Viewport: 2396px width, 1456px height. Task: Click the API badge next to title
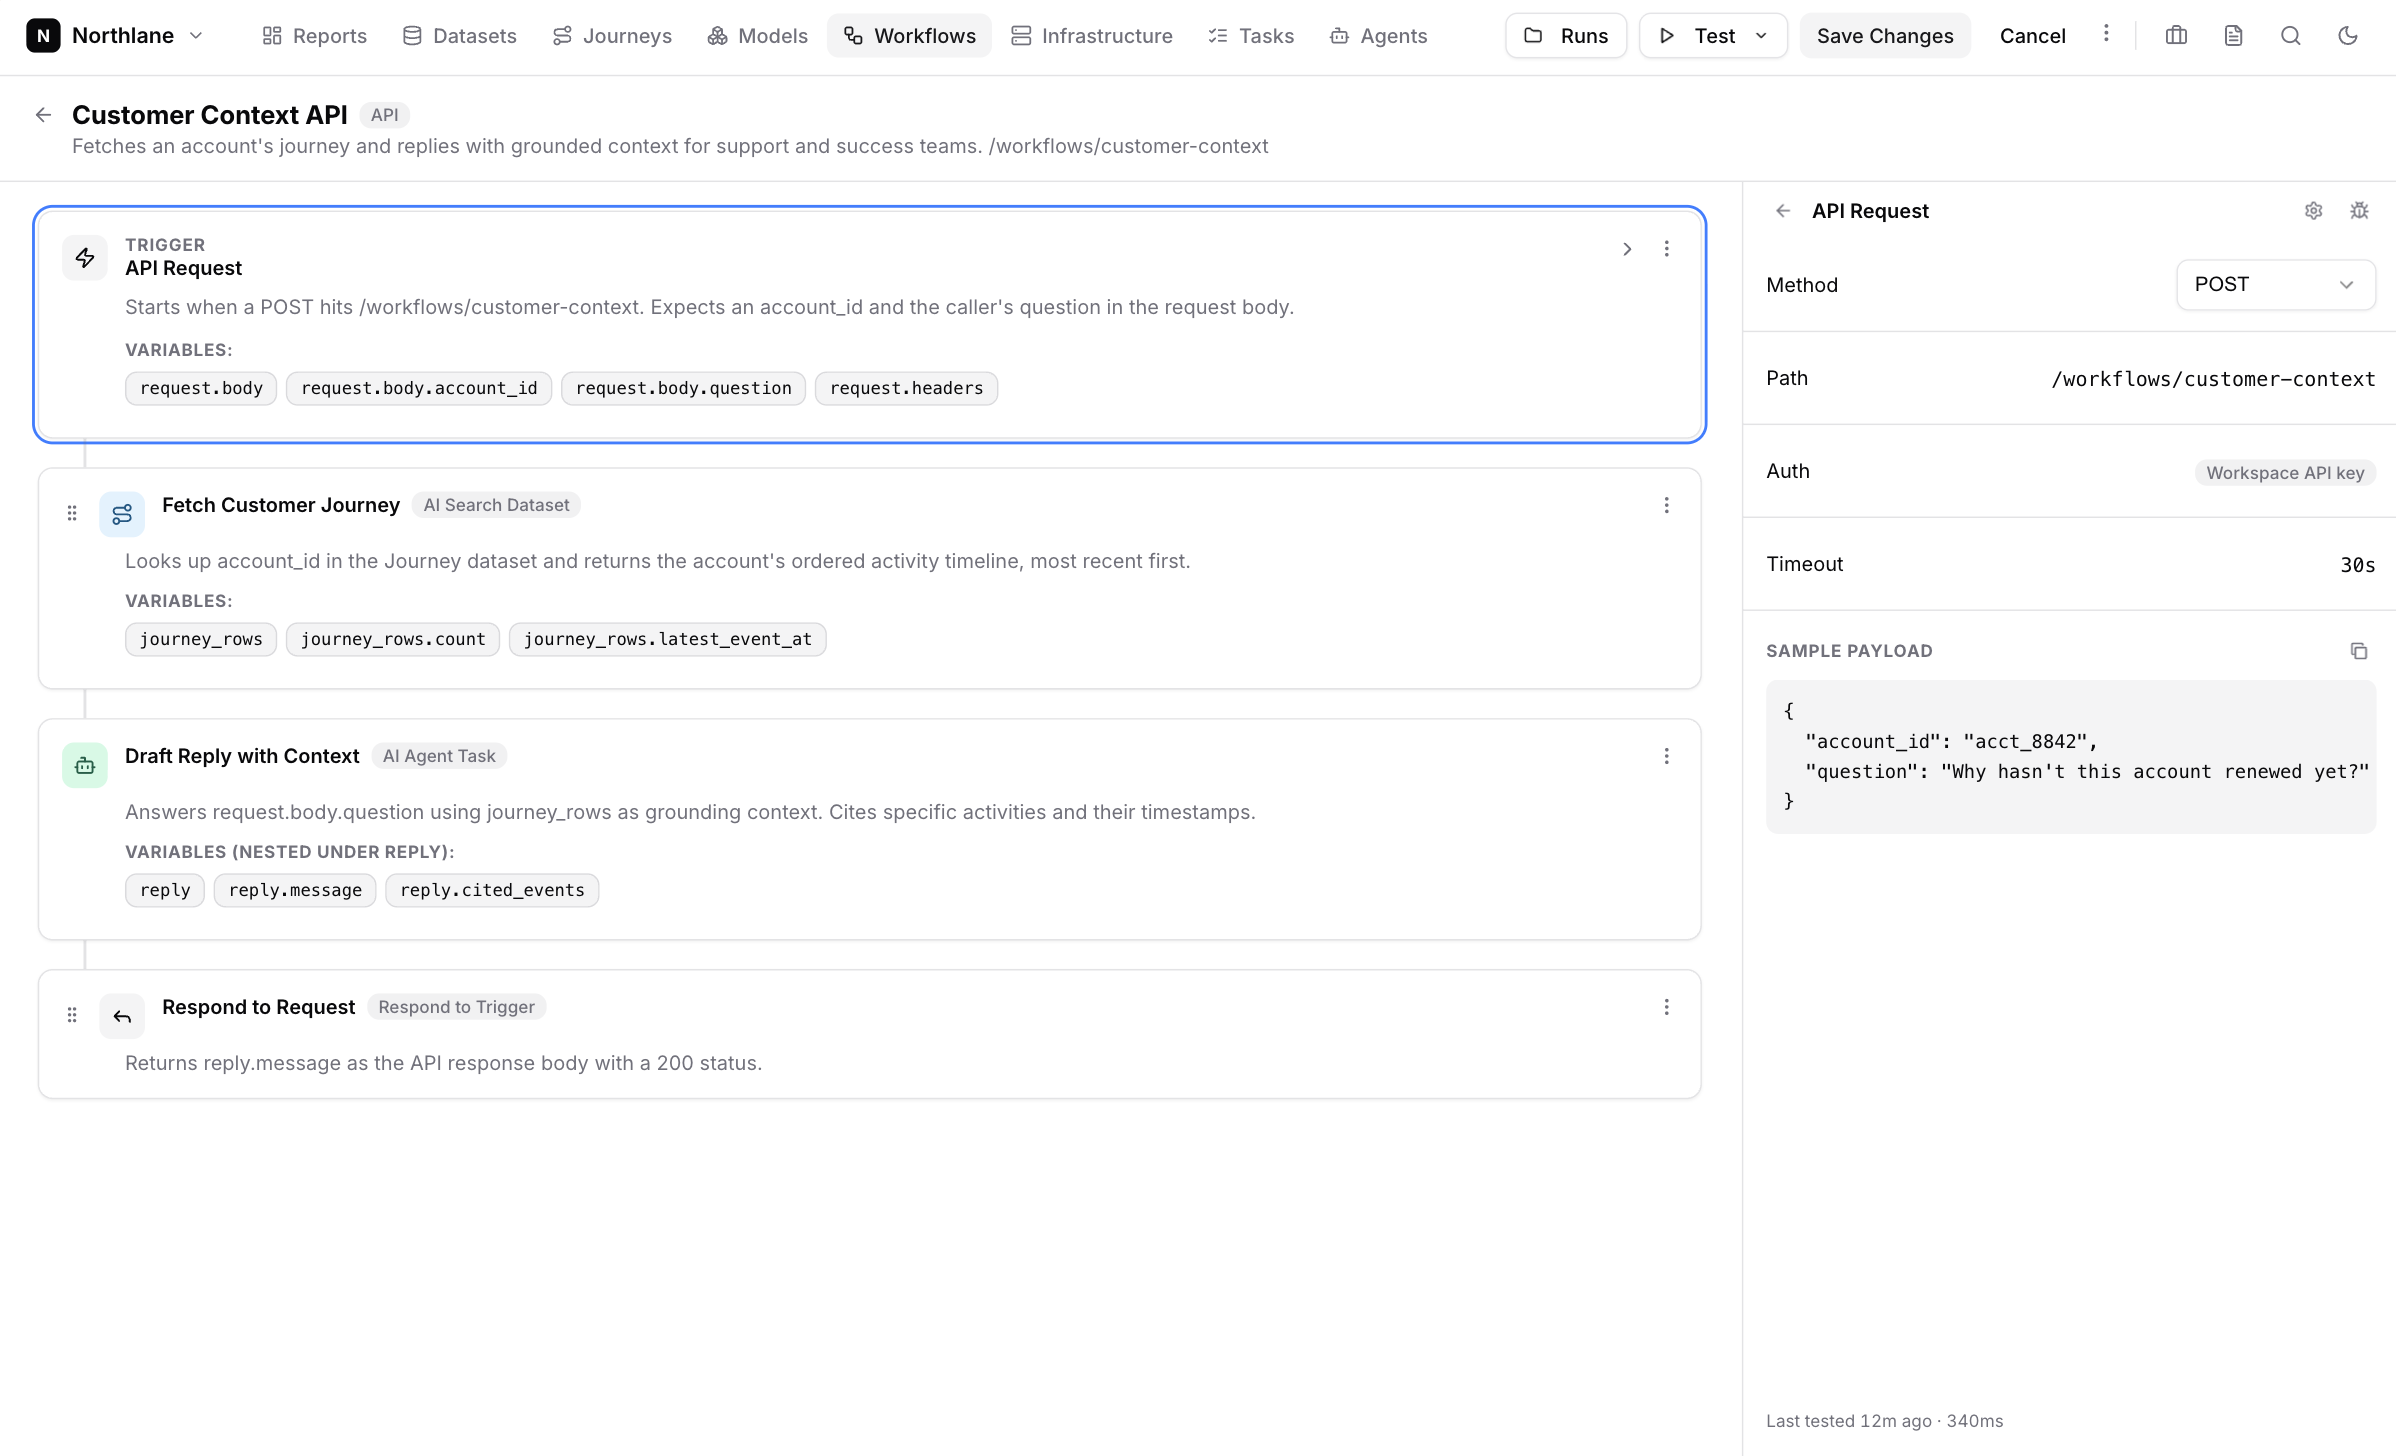coord(385,115)
